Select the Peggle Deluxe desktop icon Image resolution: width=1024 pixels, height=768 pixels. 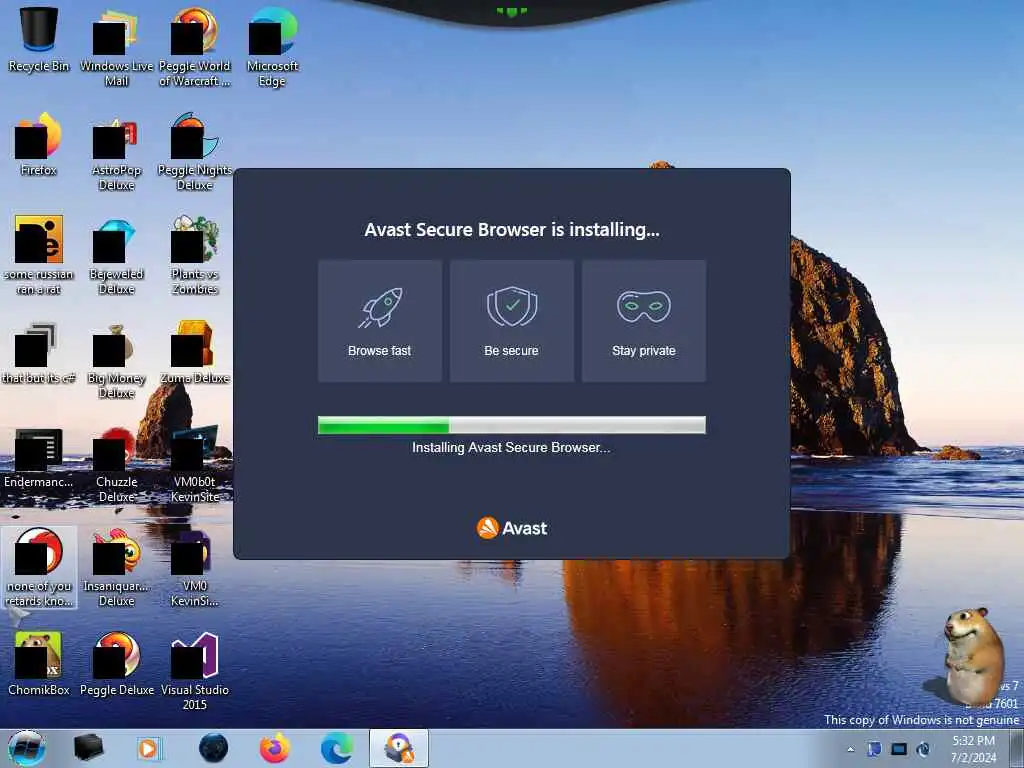tap(116, 664)
